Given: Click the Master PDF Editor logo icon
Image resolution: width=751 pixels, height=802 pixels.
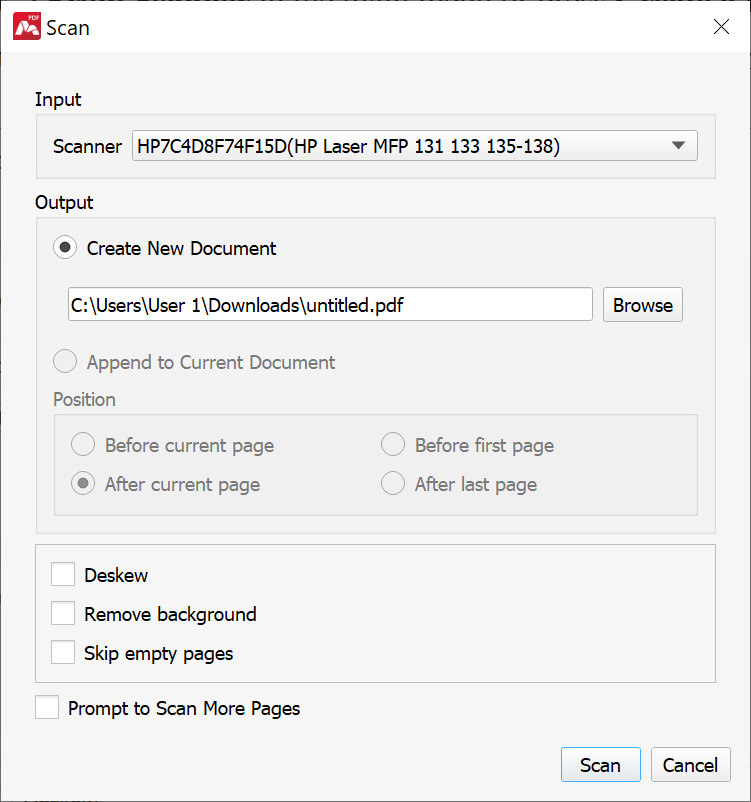Looking at the screenshot, I should point(27,26).
